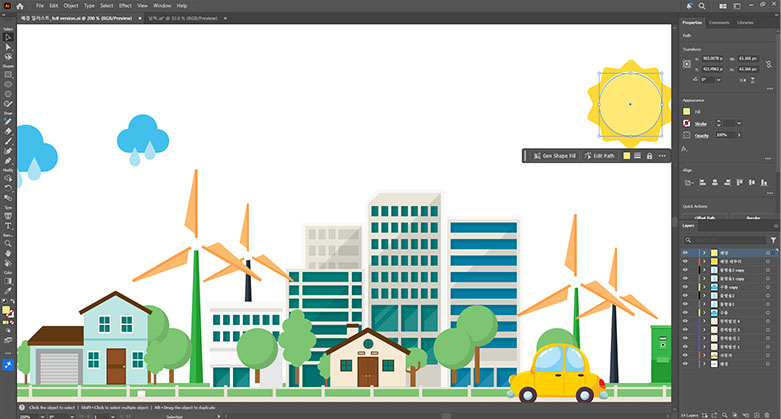781x419 pixels.
Task: Hide the 구름 layer
Action: click(685, 312)
